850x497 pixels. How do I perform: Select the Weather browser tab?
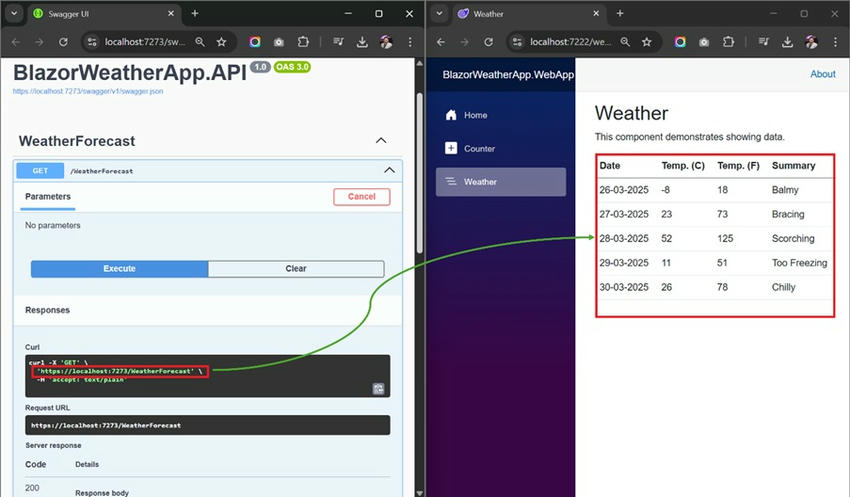pos(529,14)
